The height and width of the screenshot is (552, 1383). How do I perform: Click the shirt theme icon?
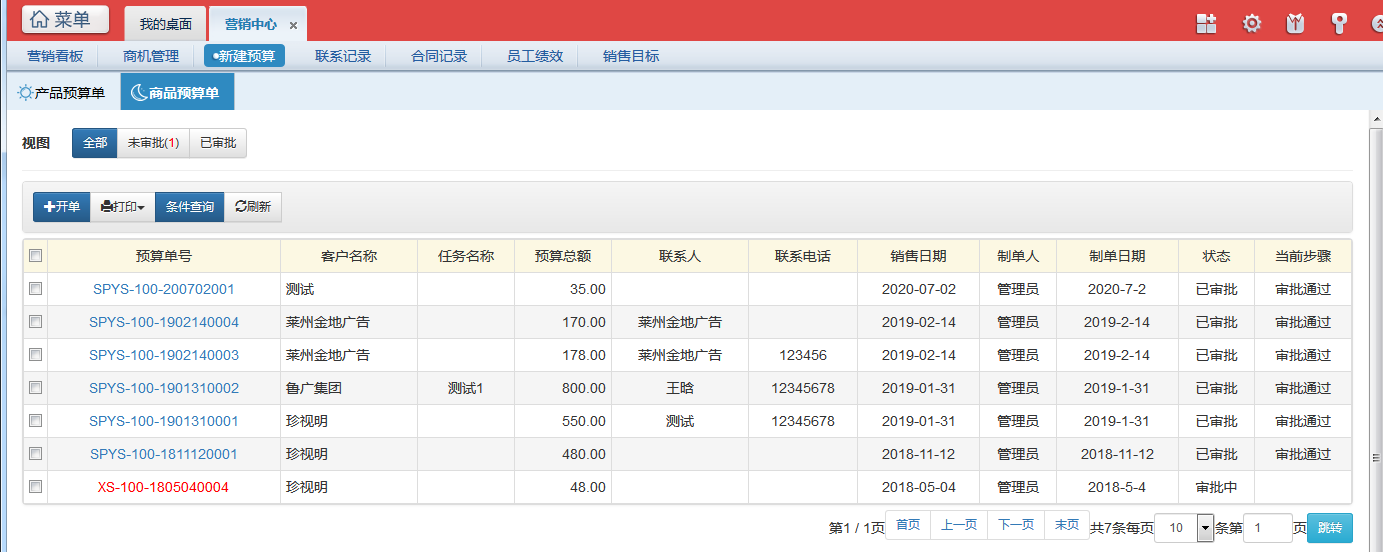1295,24
